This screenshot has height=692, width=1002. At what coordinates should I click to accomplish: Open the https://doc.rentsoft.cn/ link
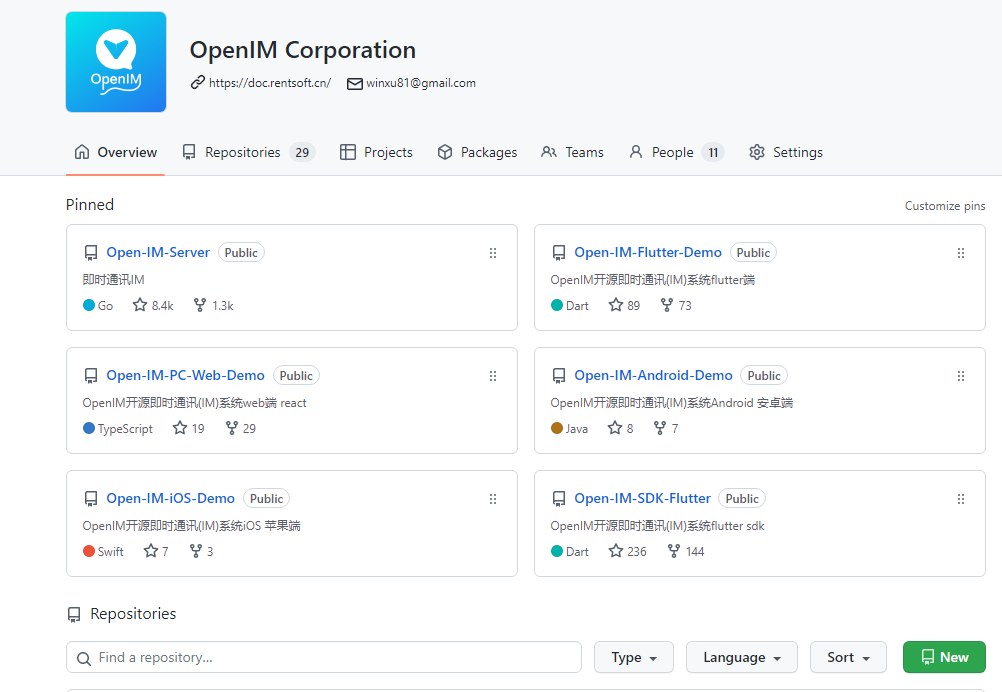pyautogui.click(x=270, y=83)
